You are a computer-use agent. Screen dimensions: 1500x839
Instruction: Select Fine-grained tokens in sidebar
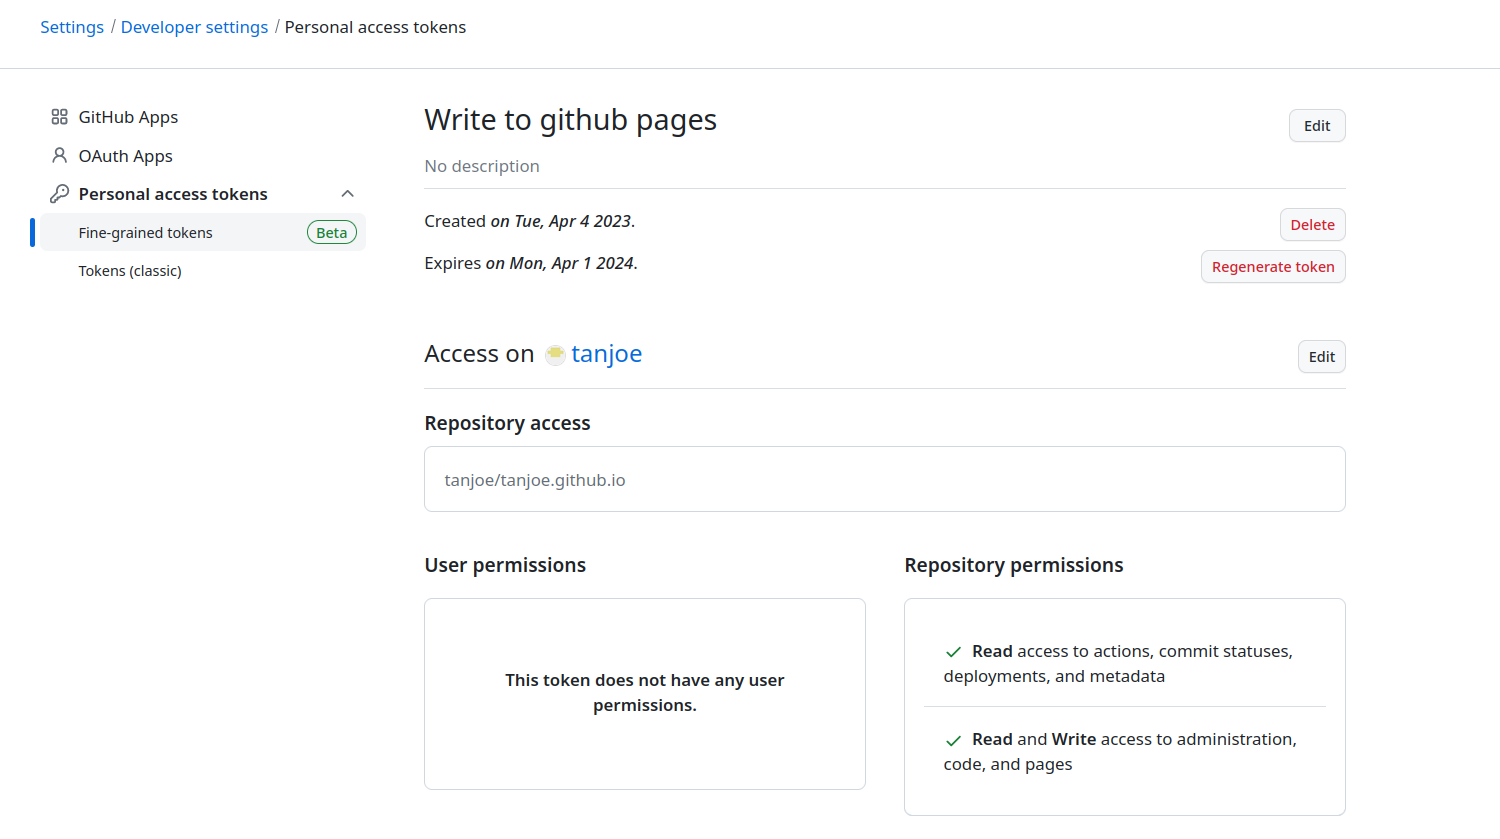point(146,233)
